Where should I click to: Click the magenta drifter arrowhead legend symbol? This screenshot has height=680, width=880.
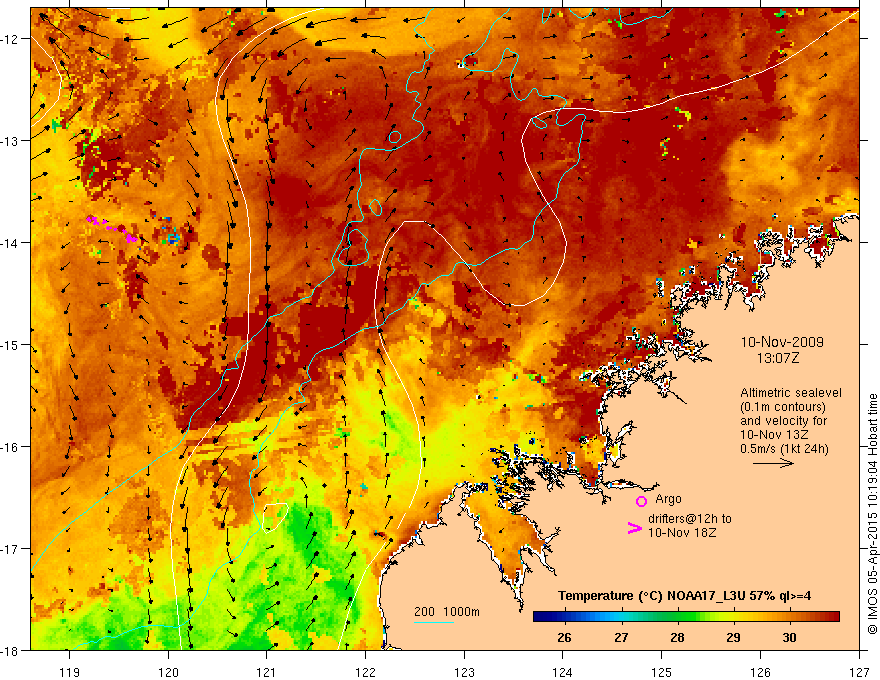click(634, 528)
